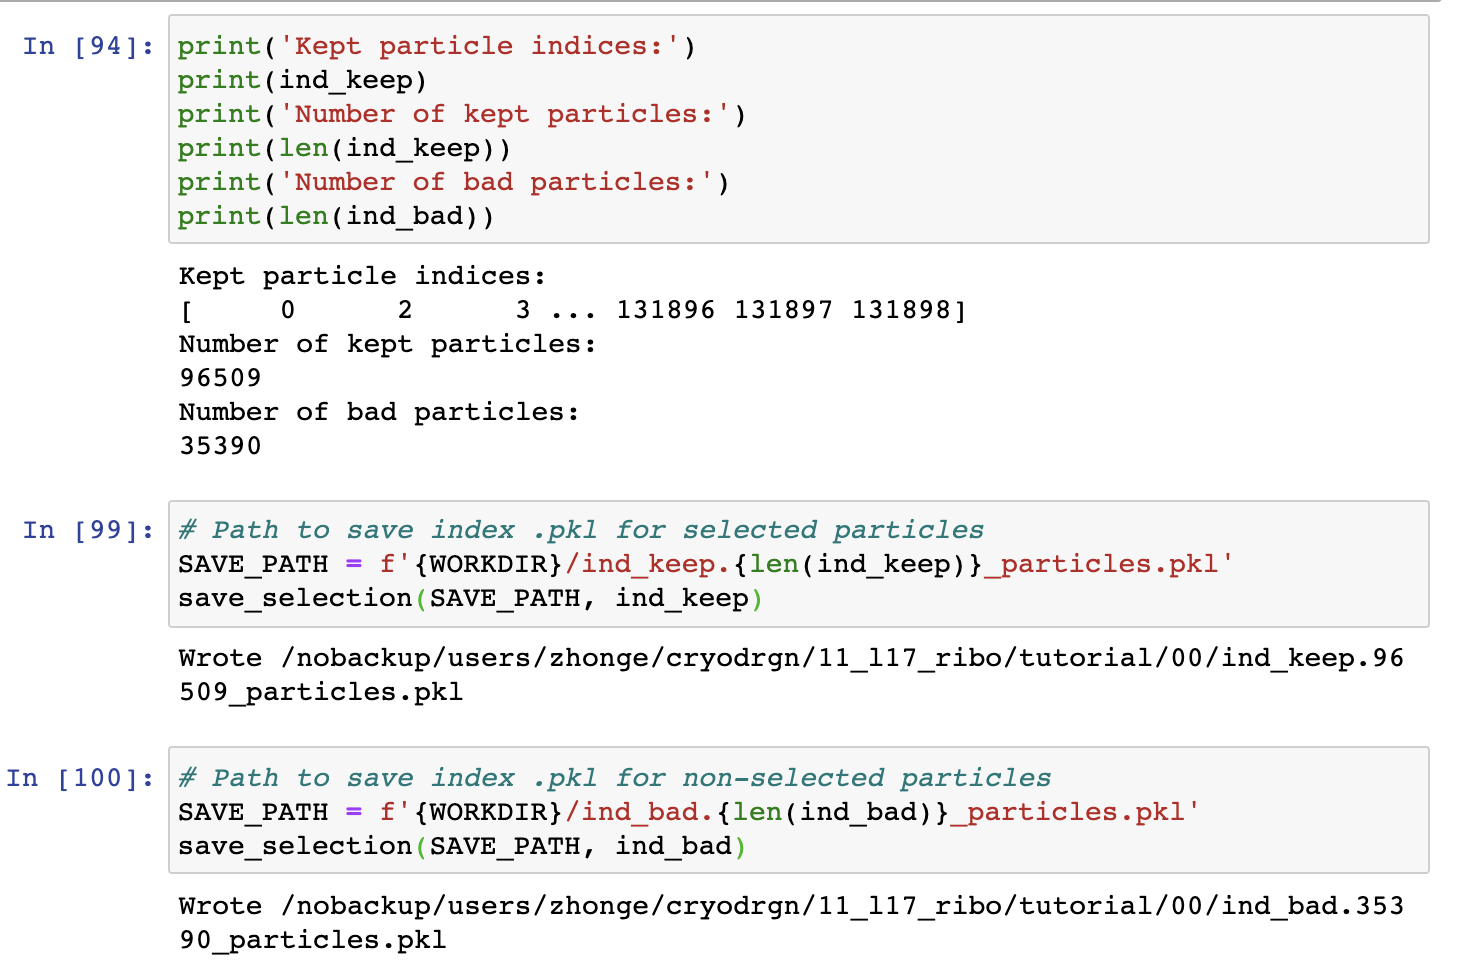Click the 96509 output value
The height and width of the screenshot is (976, 1458).
(x=220, y=378)
